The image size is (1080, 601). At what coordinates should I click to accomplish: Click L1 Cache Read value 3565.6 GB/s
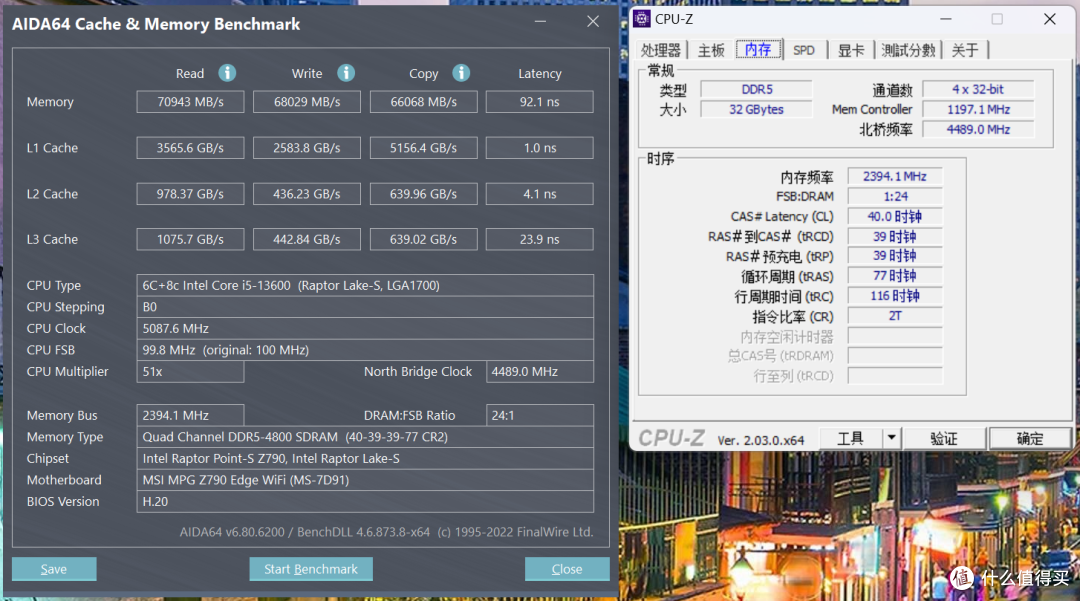click(x=190, y=148)
